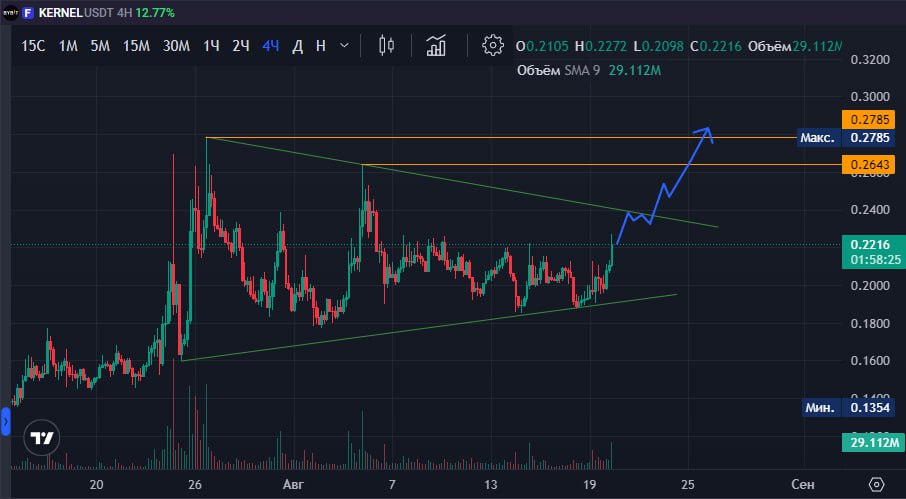The width and height of the screenshot is (906, 499).
Task: Click the Объём SMA 9 indicator label
Action: point(559,70)
